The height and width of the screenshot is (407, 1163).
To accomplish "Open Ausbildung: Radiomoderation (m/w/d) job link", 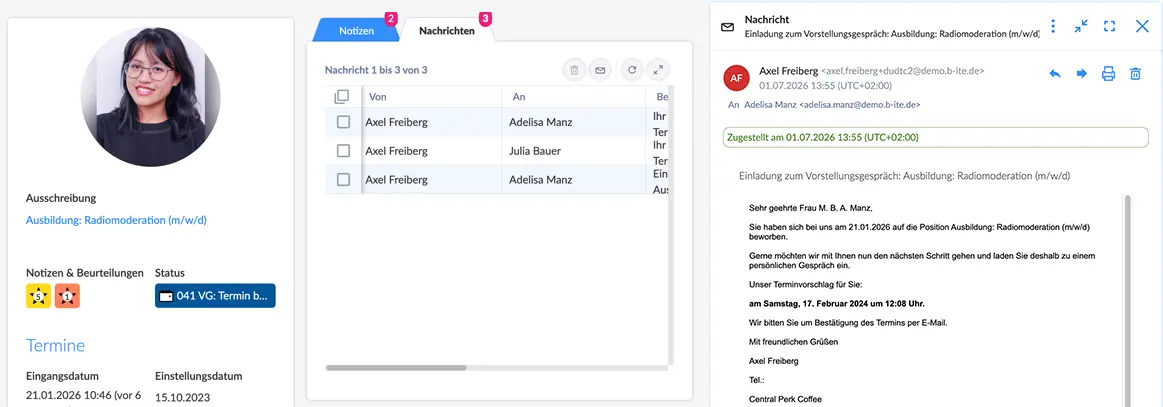I will pyautogui.click(x=116, y=220).
